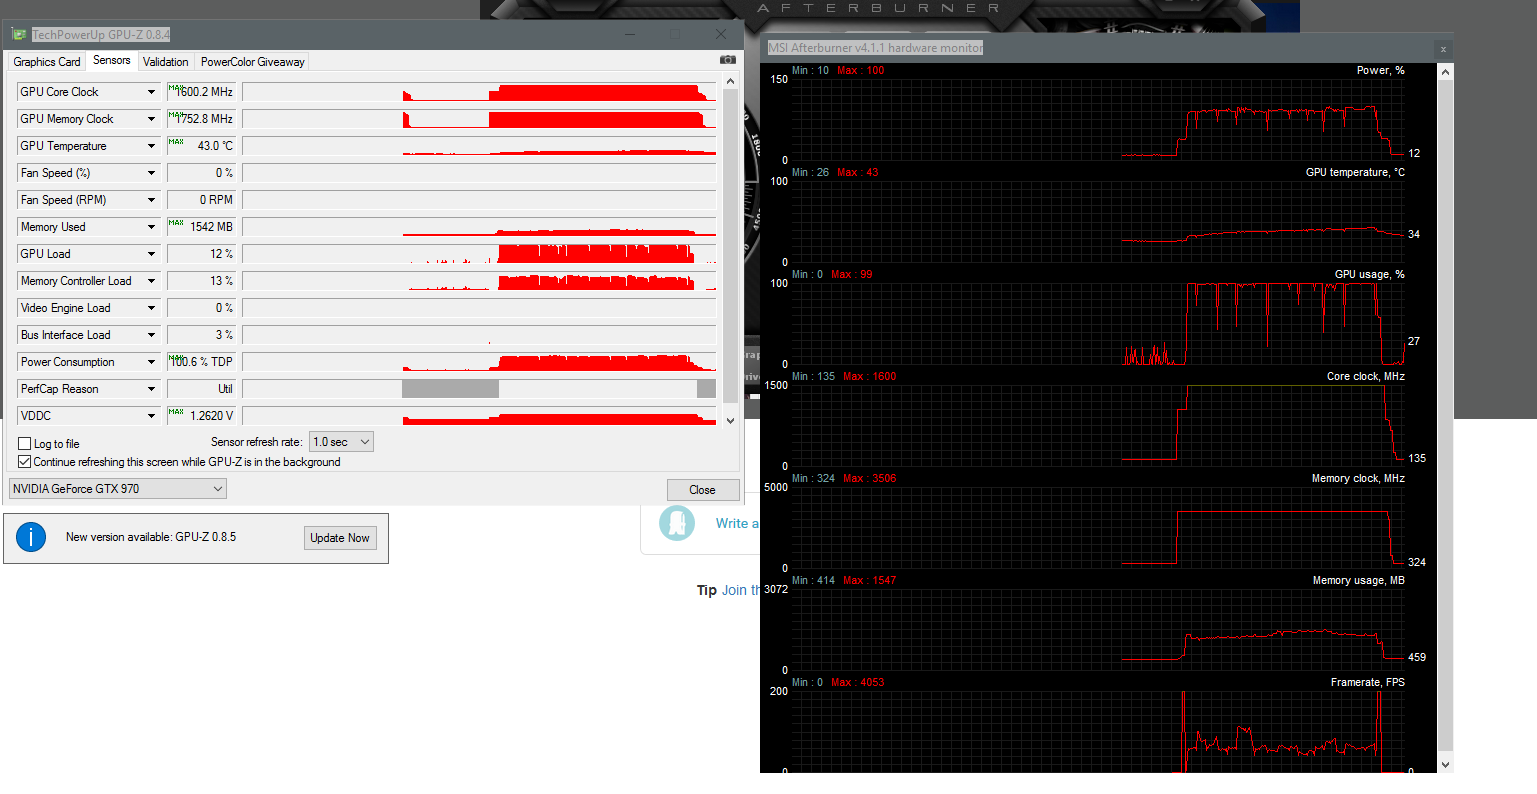Open the VDDC sensor dropdown
This screenshot has height=794, width=1537.
152,416
